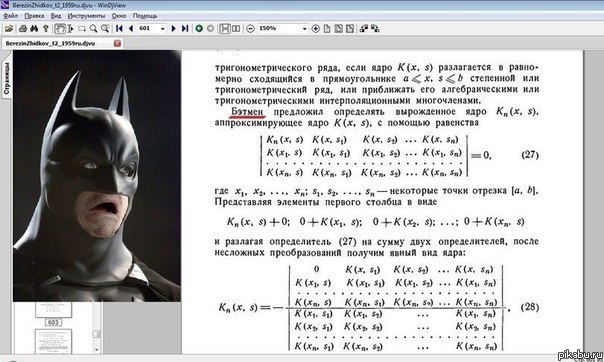Select the text selection cursor tool
604x362 pixels.
[x=70, y=28]
